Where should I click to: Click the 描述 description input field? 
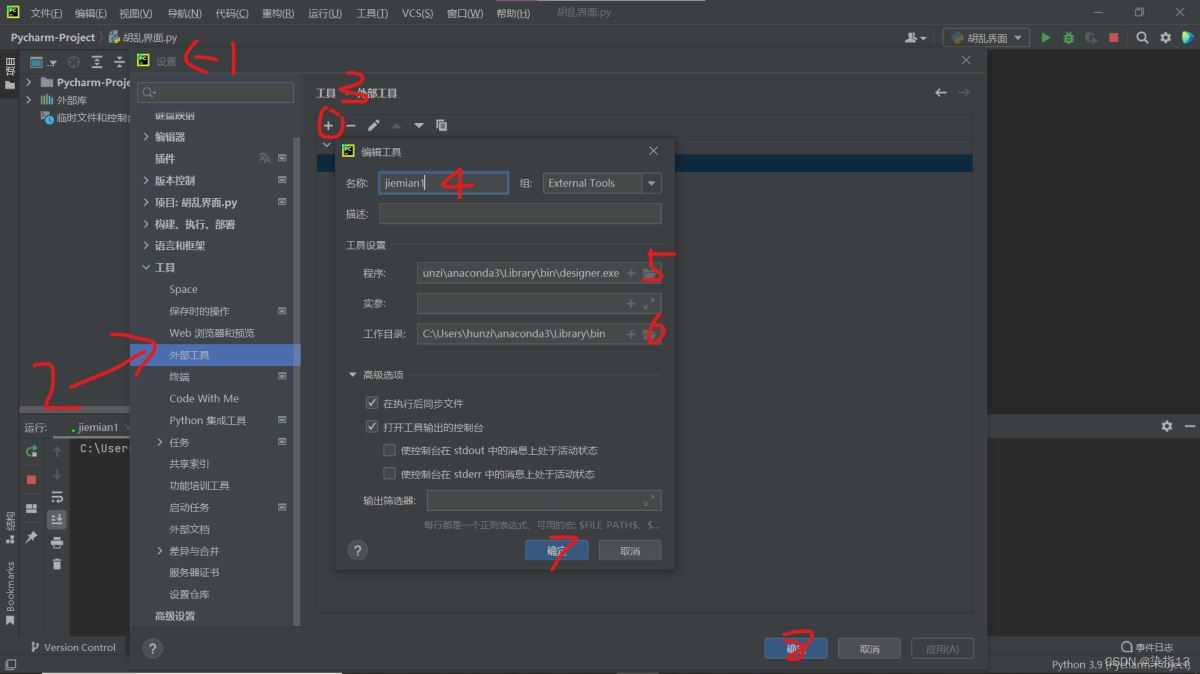[520, 213]
